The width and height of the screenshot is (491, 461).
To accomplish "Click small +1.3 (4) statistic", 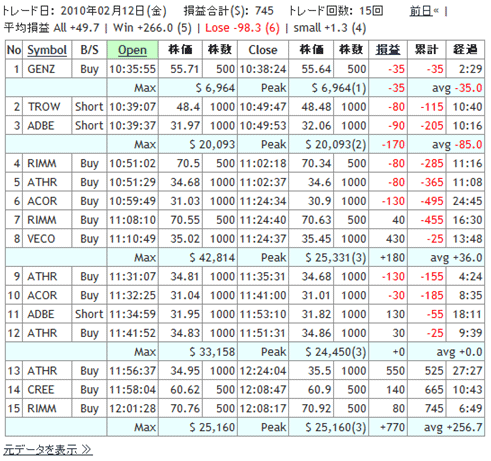I will [x=330, y=28].
